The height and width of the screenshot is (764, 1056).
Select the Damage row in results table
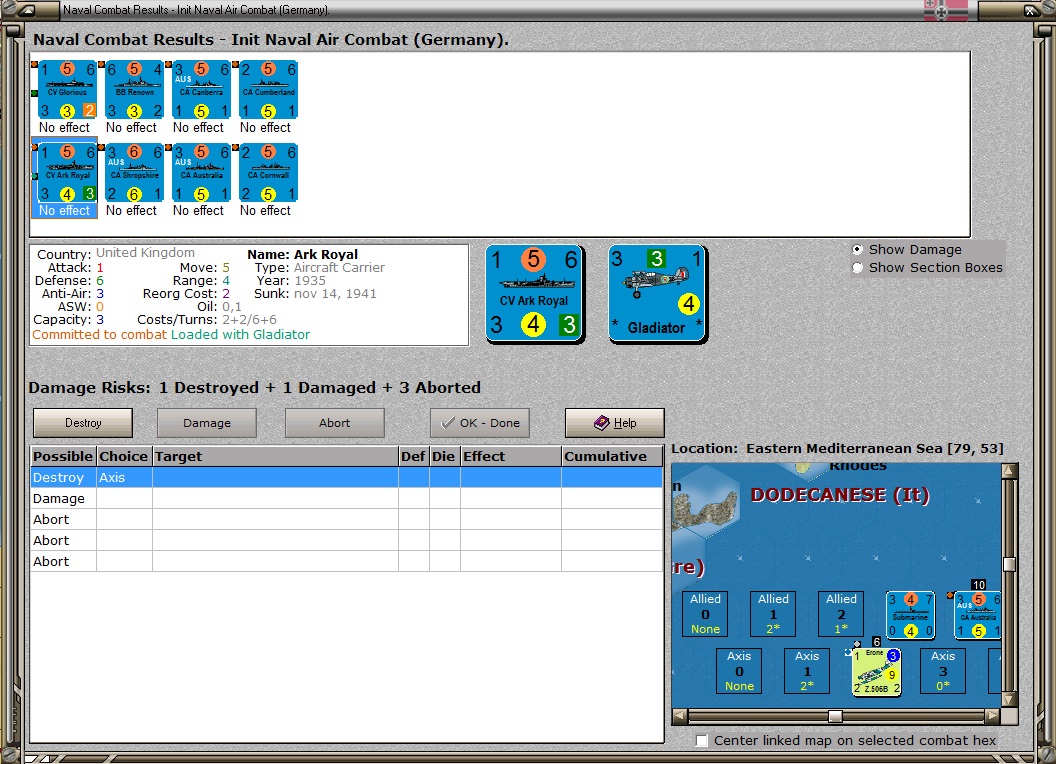pos(347,498)
